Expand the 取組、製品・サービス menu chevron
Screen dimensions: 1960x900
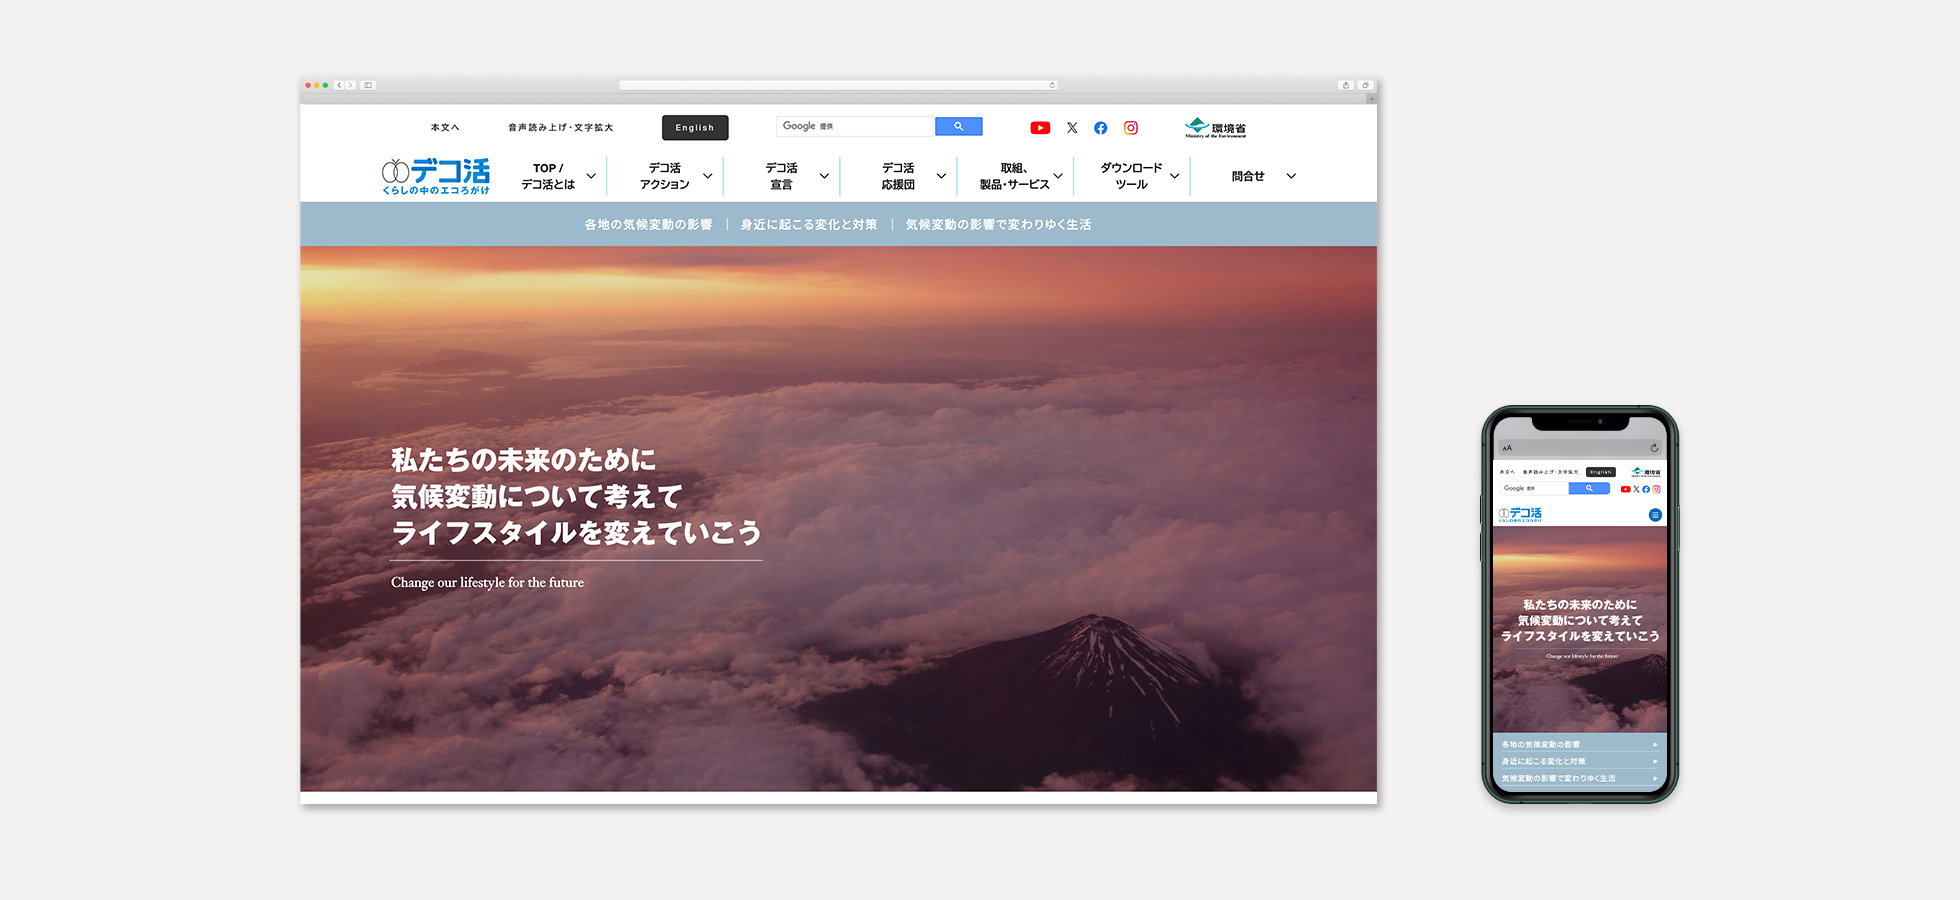tap(1058, 176)
